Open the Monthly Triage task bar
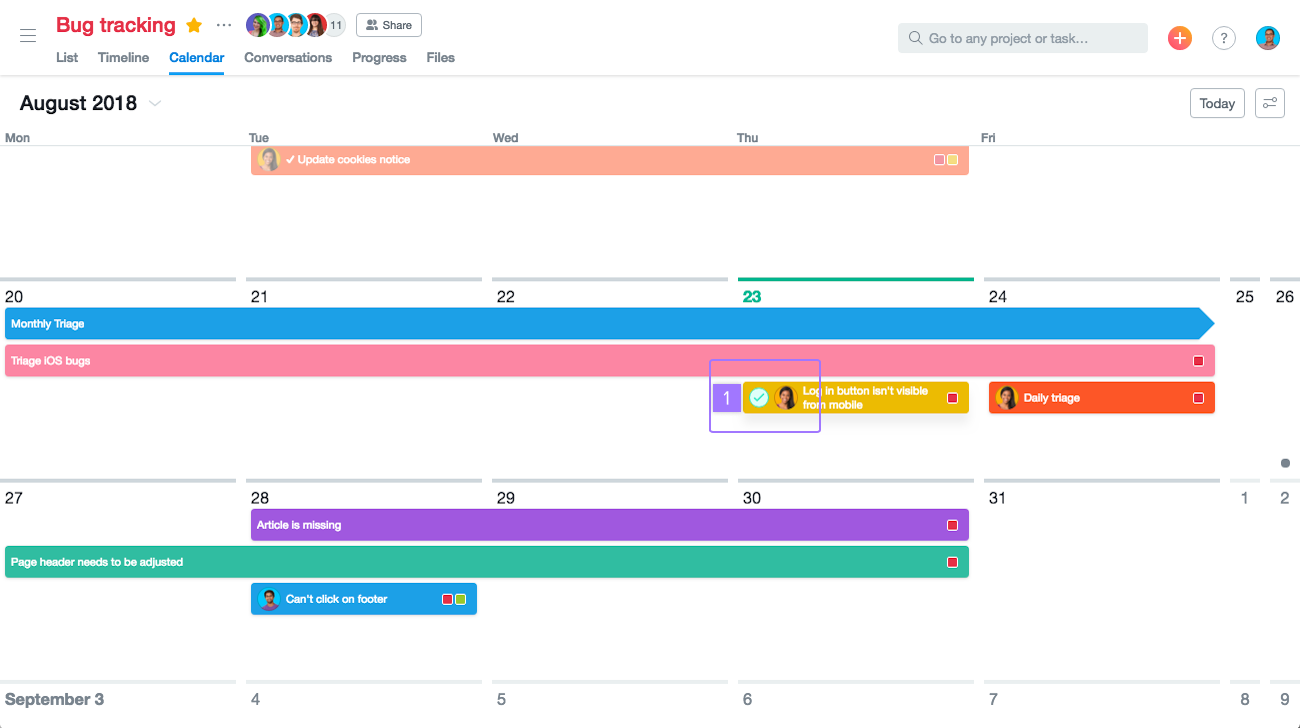This screenshot has width=1300, height=728. point(609,324)
